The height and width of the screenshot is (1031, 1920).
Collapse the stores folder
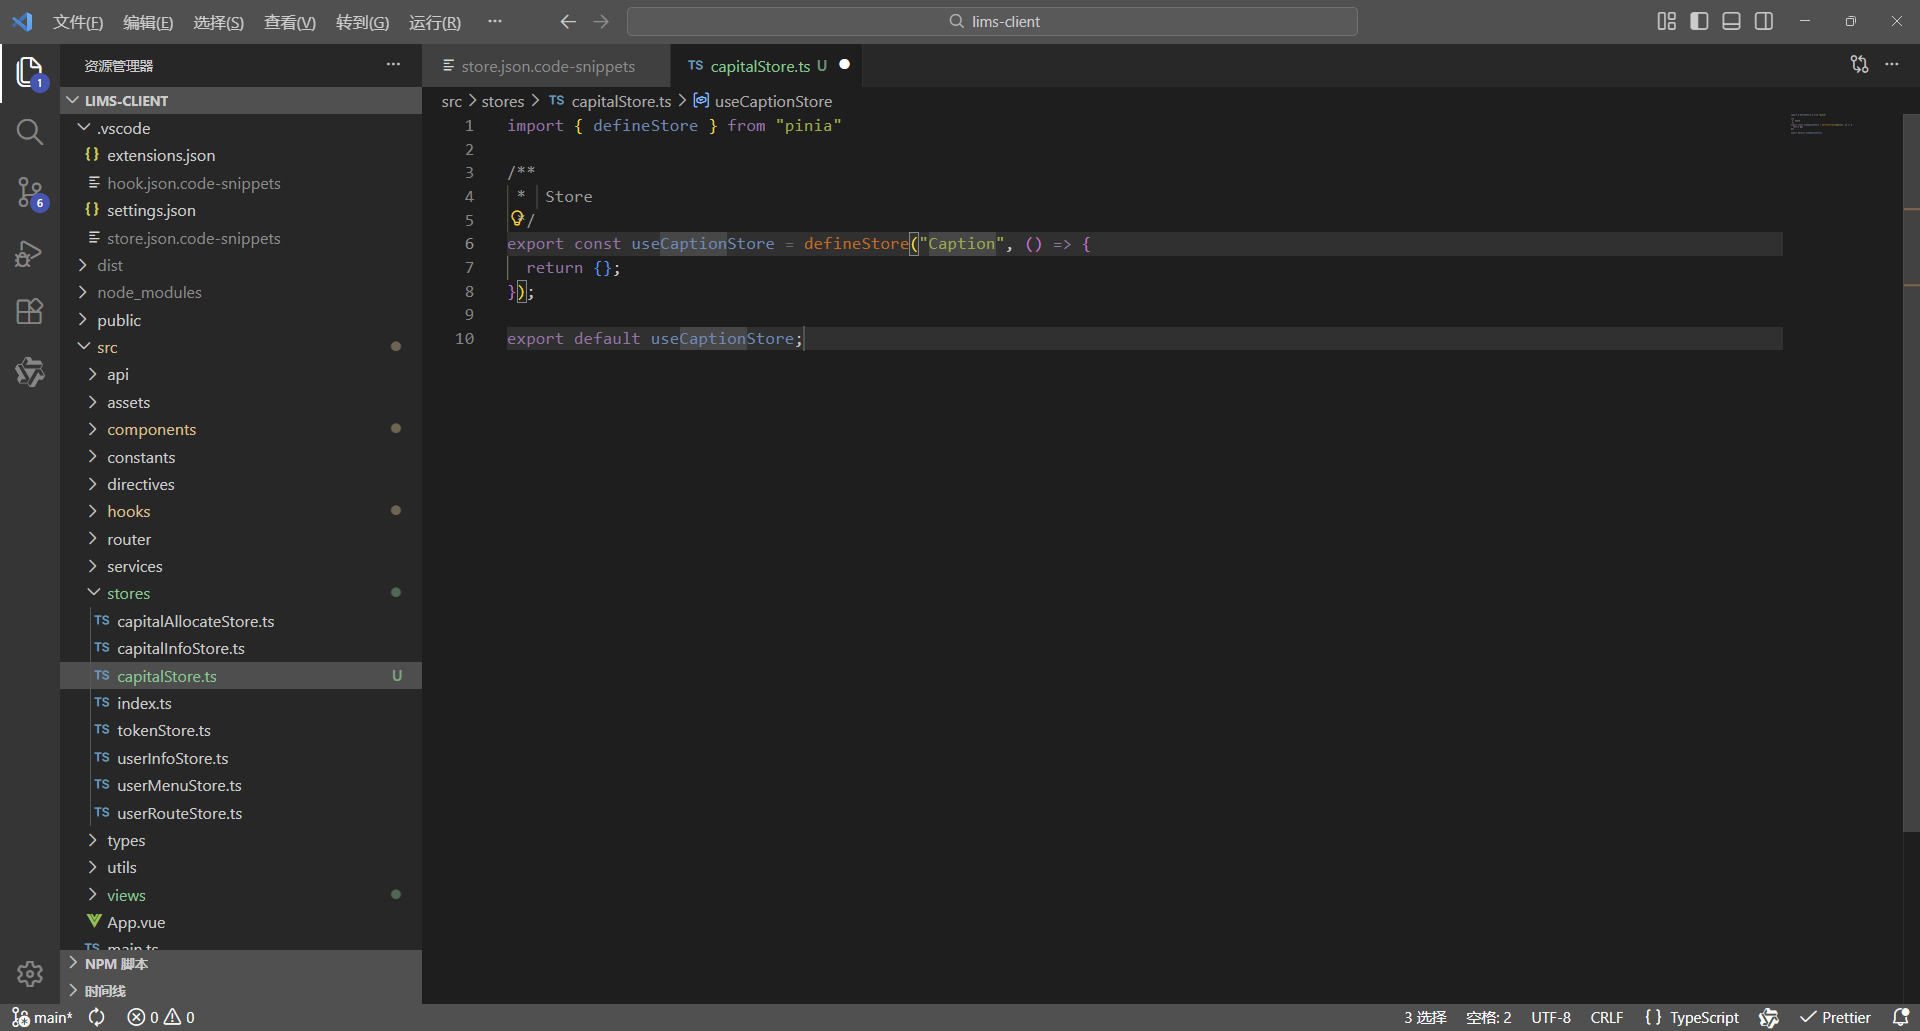(241, 593)
